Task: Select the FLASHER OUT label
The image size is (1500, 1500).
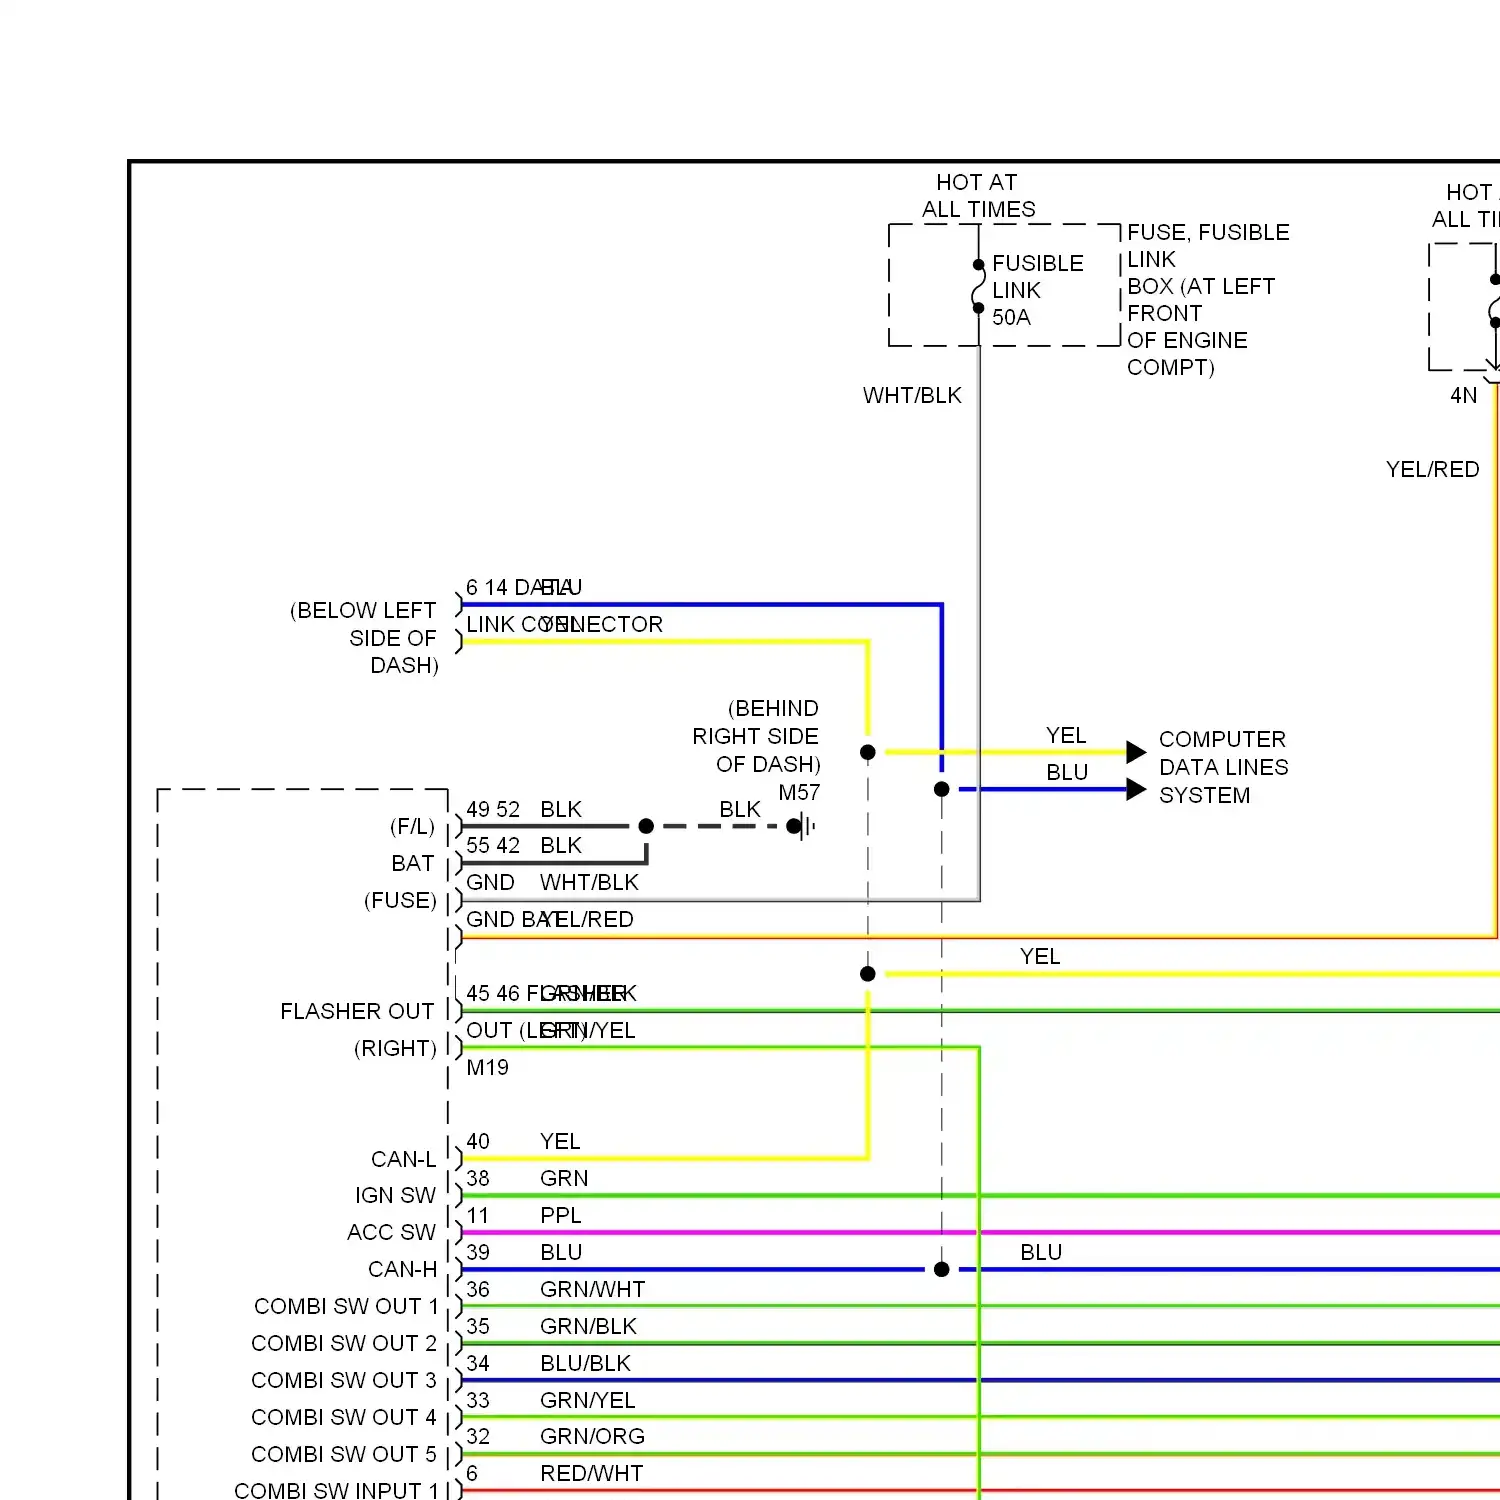Action: click(x=357, y=1012)
